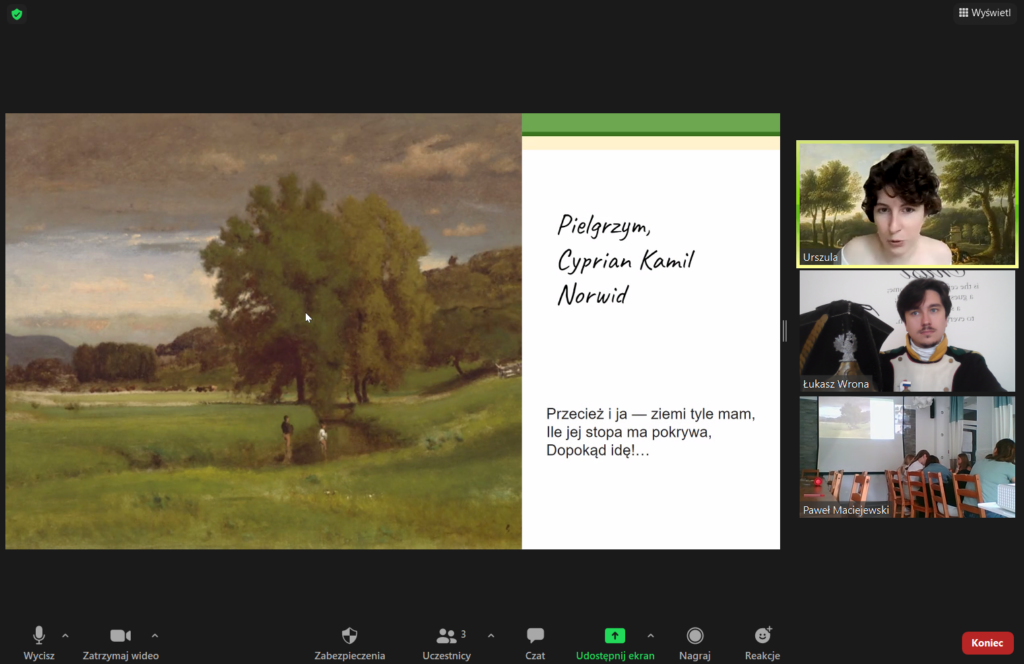Expand the arrow beside Uczestnicy
The width and height of the screenshot is (1024, 664).
coord(491,635)
